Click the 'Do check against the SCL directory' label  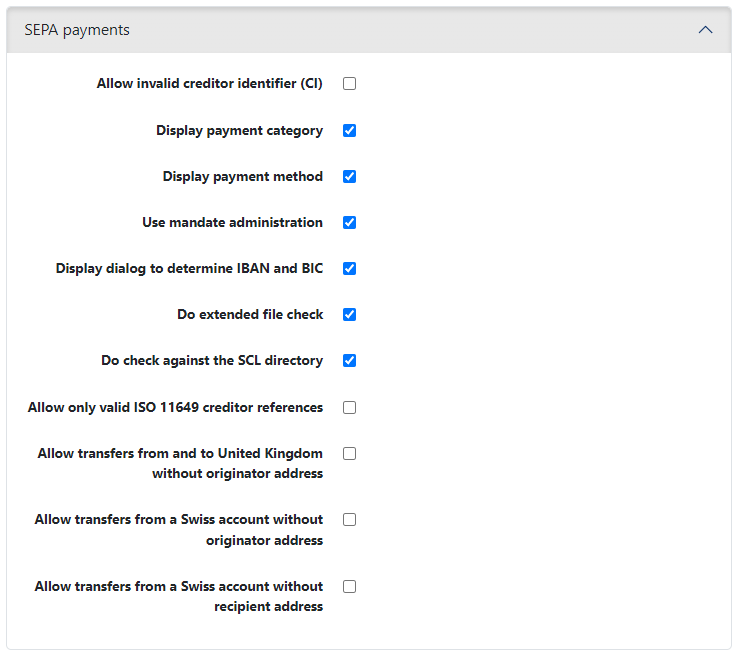(212, 360)
